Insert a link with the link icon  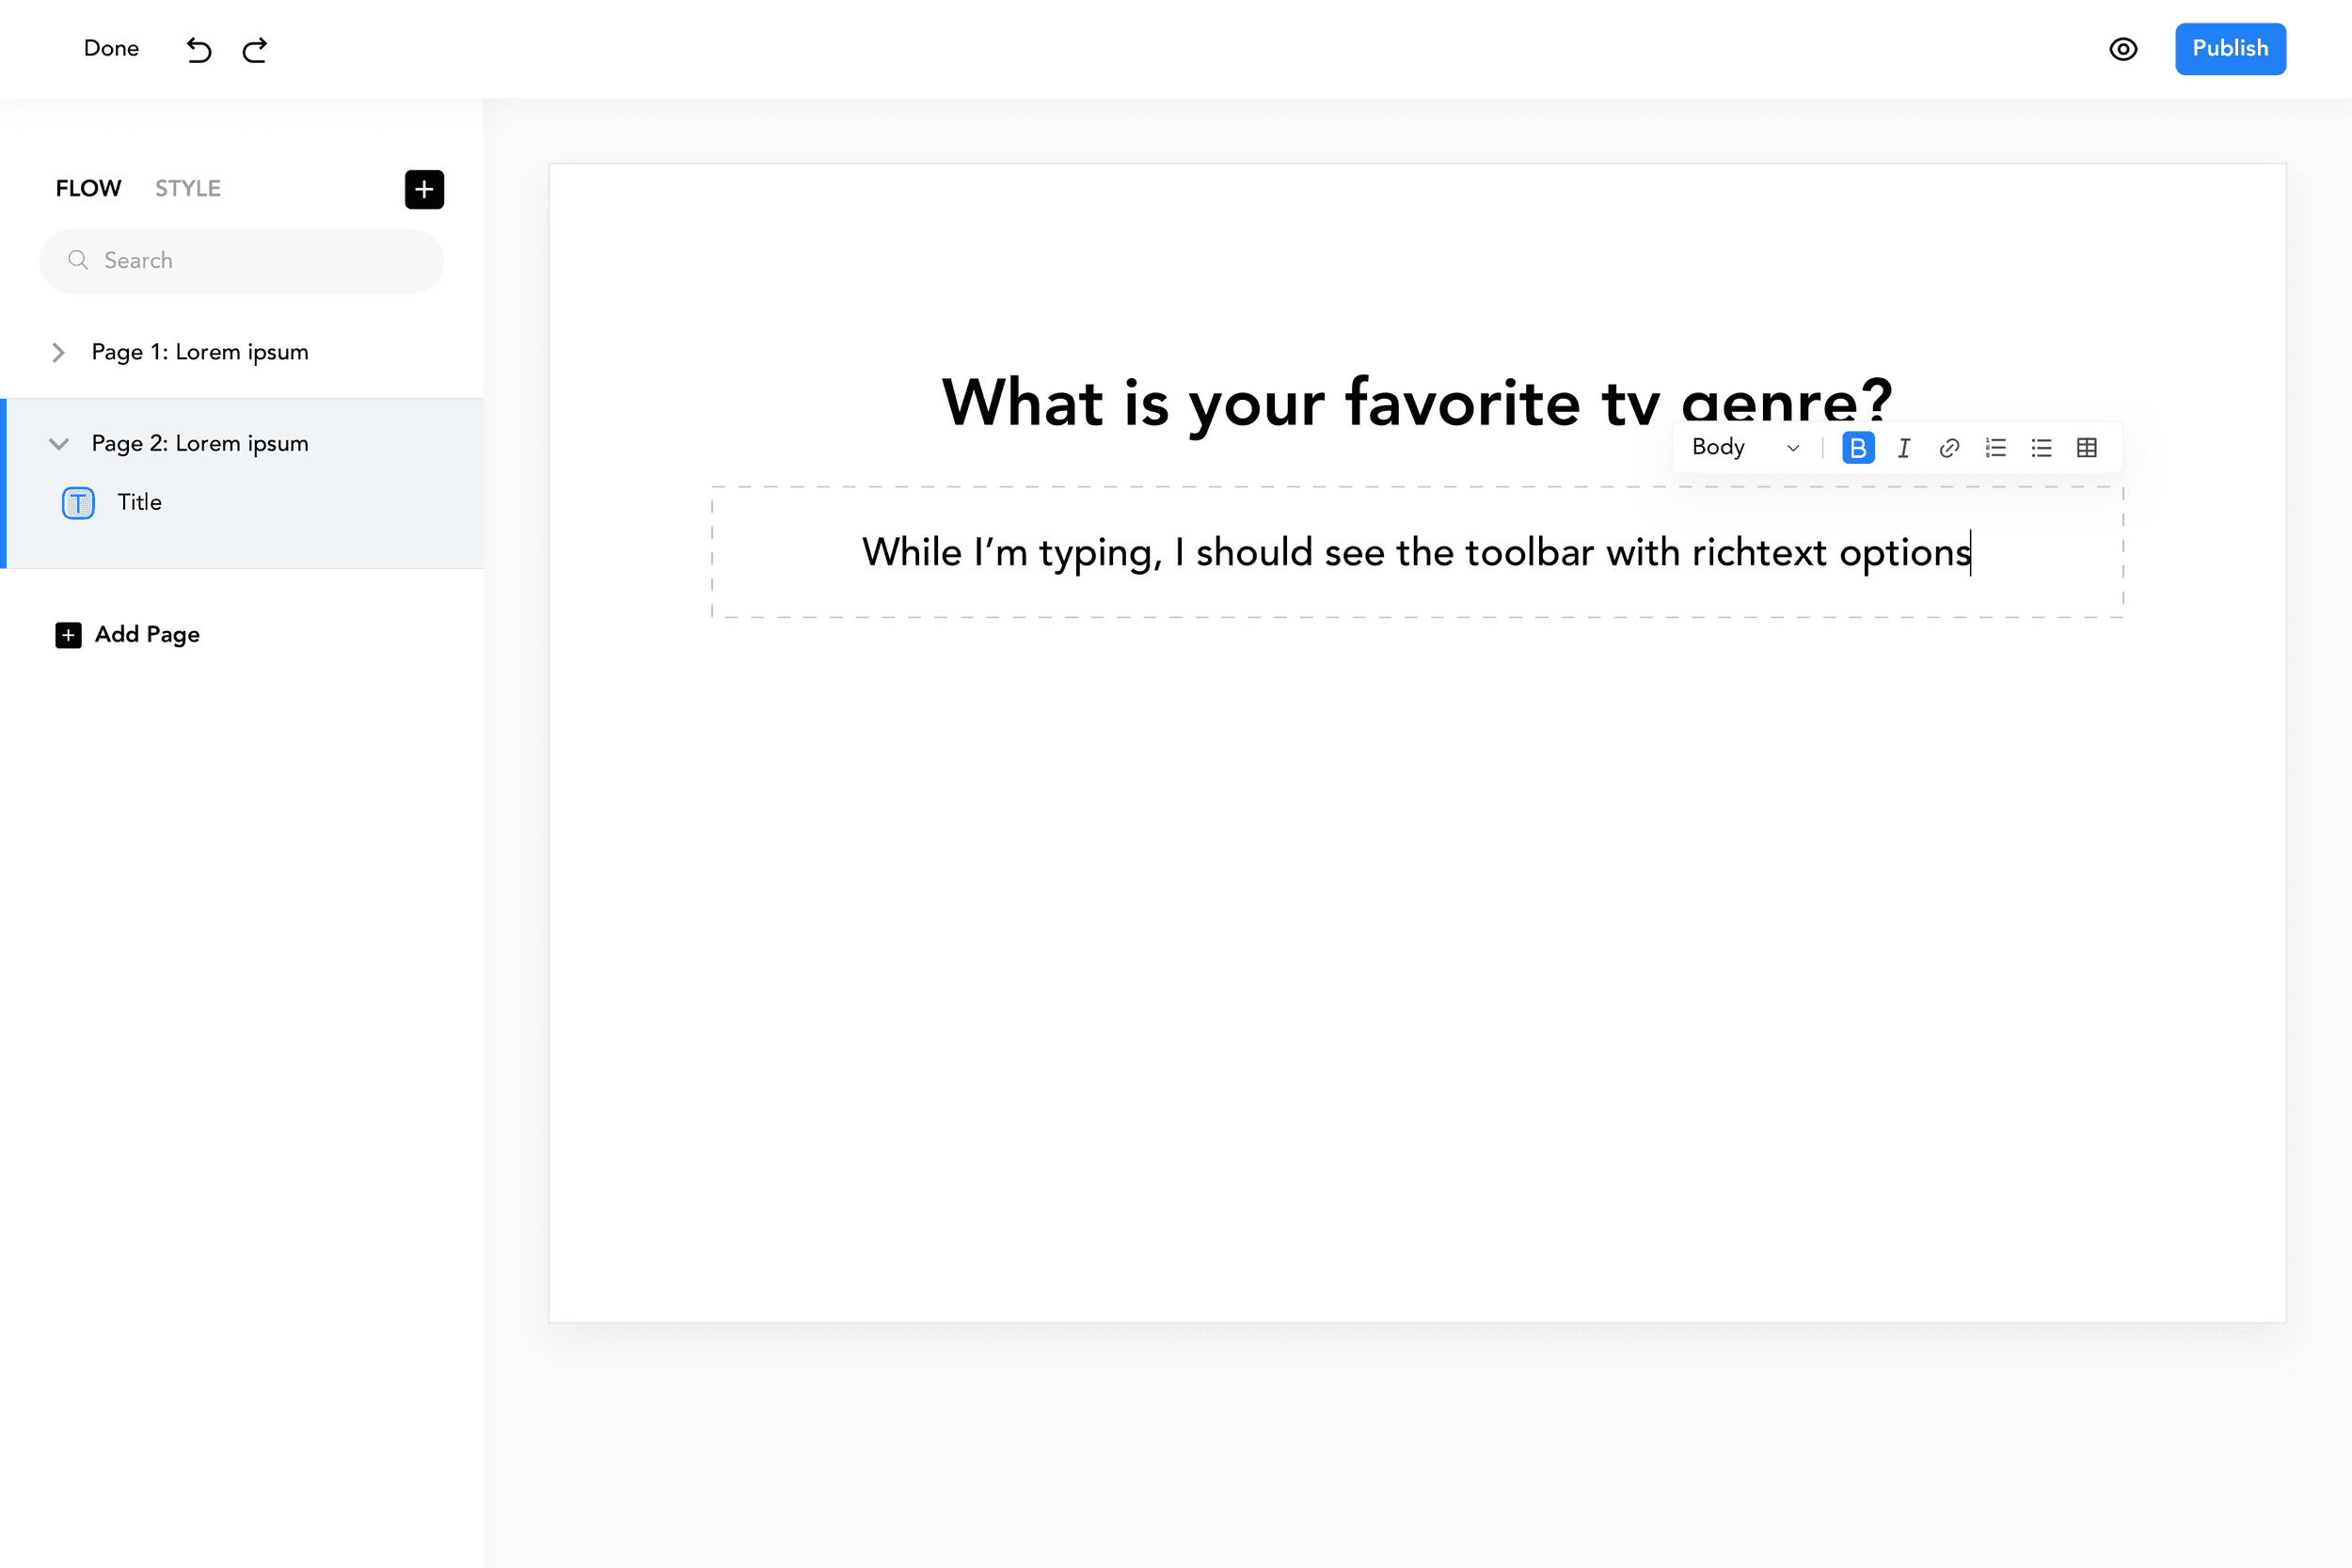point(1949,448)
